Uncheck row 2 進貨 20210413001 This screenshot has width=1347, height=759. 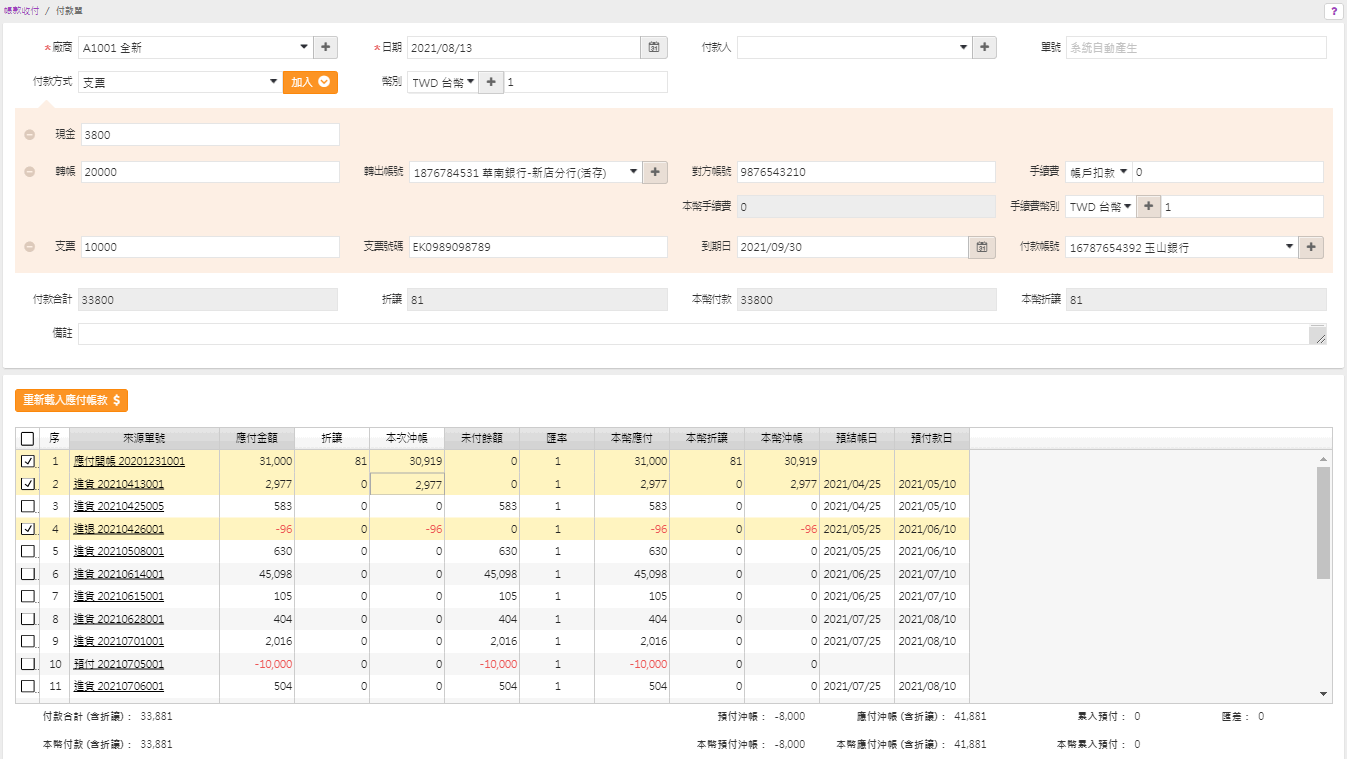pos(28,484)
